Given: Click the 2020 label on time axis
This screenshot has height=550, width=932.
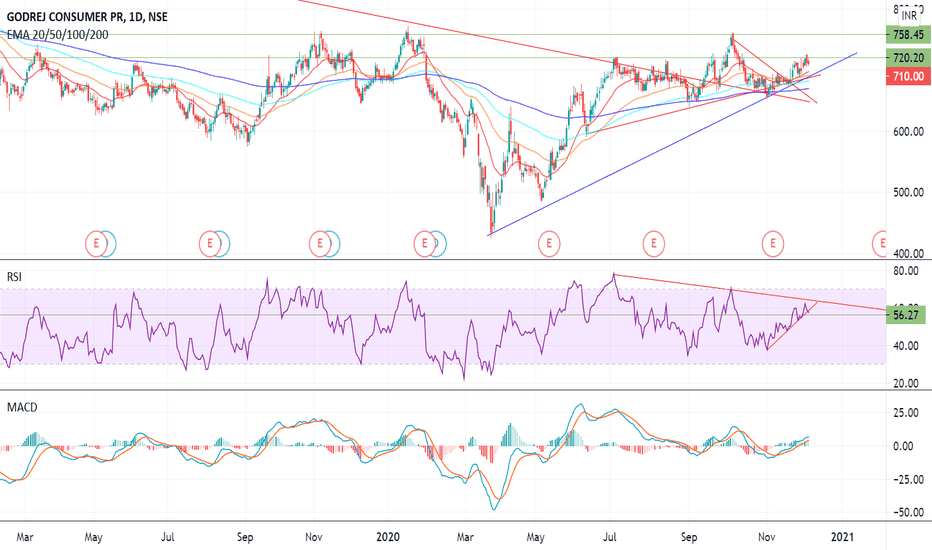Looking at the screenshot, I should (388, 537).
